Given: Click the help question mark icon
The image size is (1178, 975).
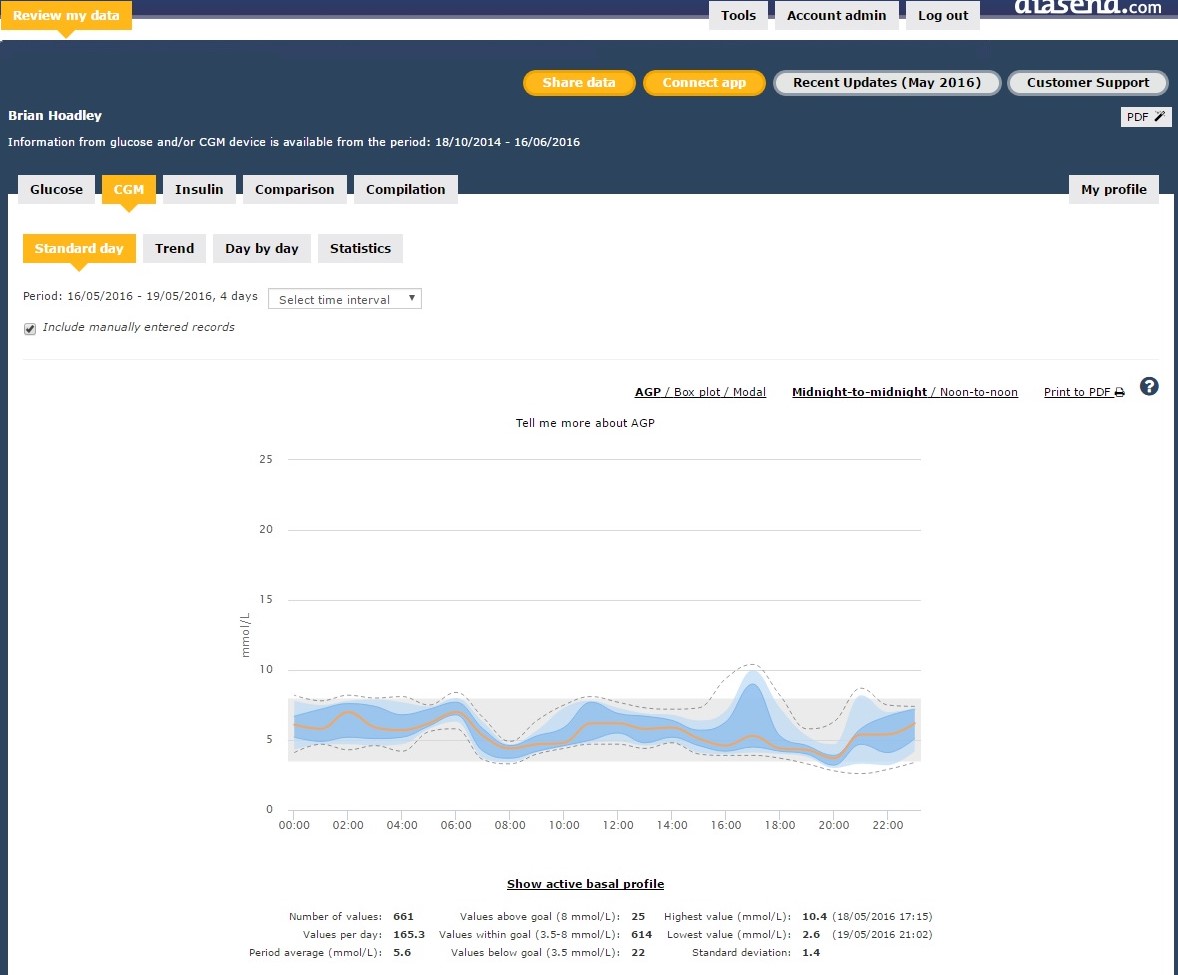Looking at the screenshot, I should (1149, 387).
